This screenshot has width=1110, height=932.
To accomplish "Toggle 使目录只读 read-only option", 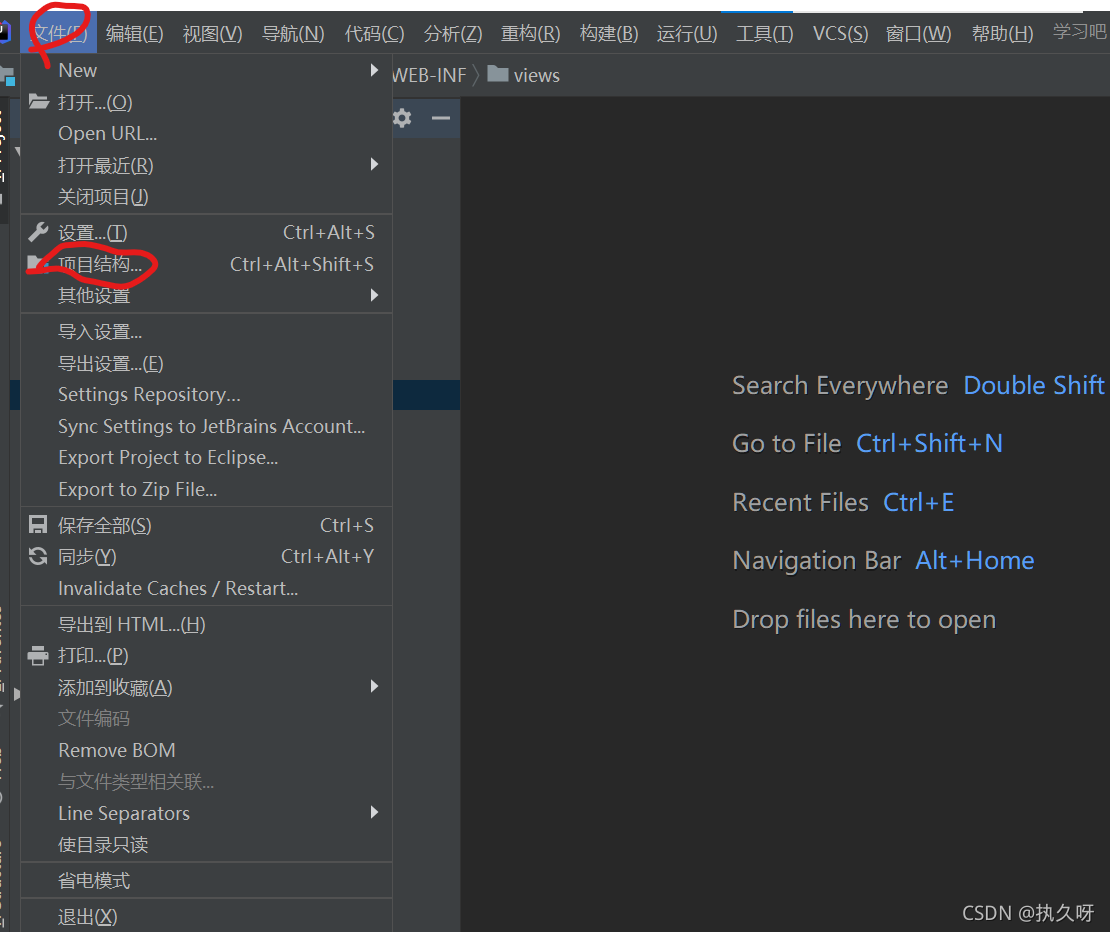I will click(x=103, y=845).
